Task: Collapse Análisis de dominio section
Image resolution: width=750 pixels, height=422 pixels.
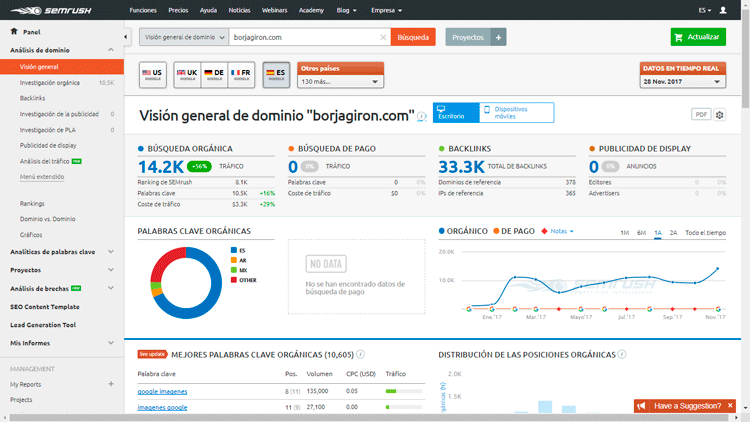Action: click(x=111, y=50)
